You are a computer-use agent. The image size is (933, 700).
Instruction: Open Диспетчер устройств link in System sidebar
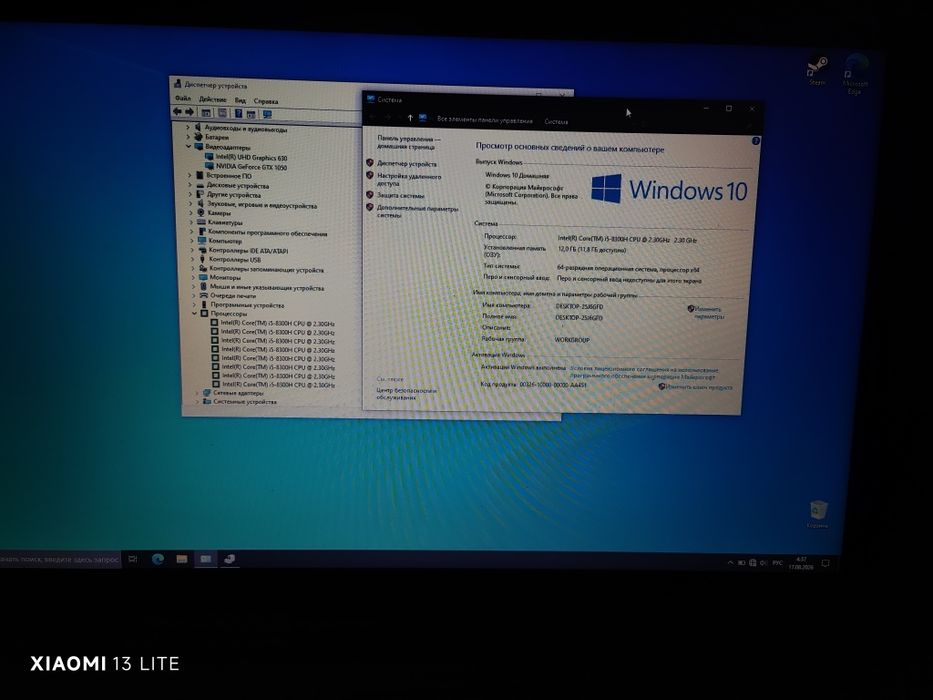[x=406, y=164]
